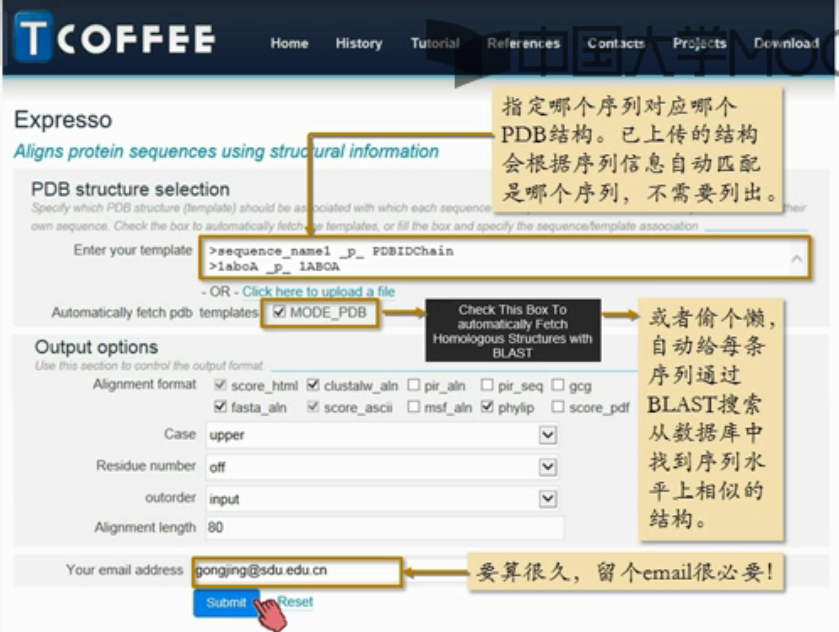Click the 'Automatically fetch pdb templates' label
This screenshot has height=632, width=839.
click(155, 313)
